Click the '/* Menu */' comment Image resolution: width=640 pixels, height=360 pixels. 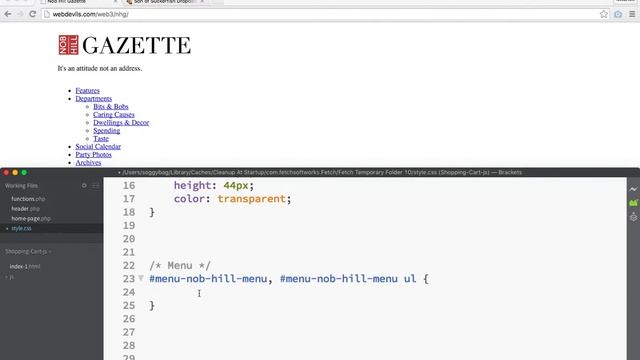coord(180,266)
